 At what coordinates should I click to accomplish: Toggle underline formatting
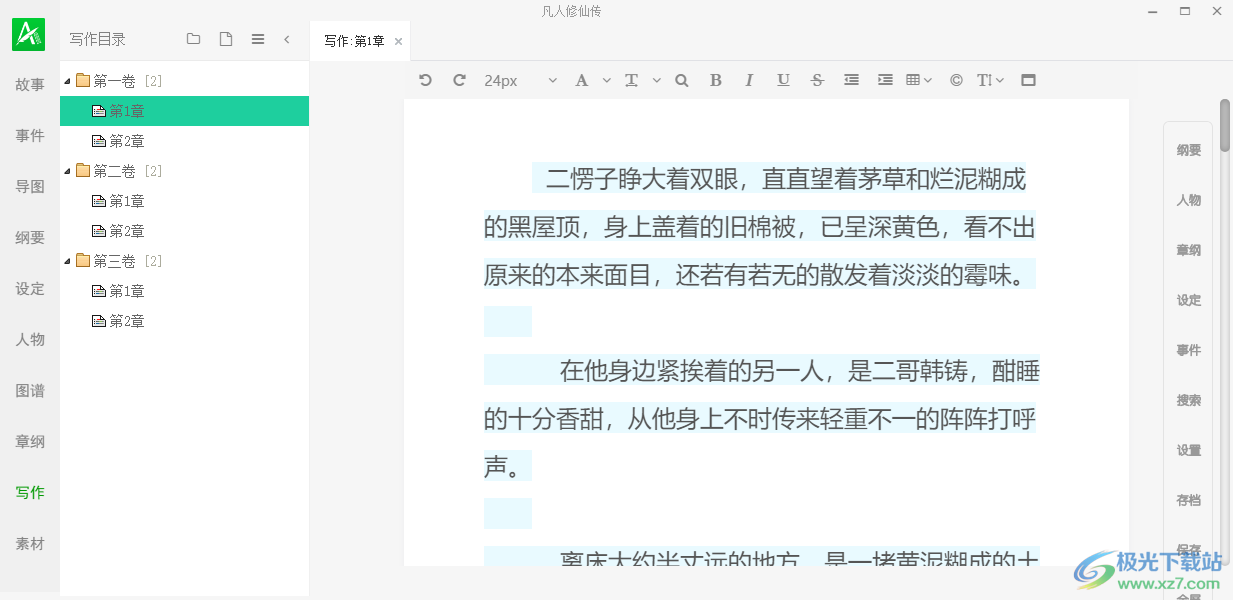783,80
